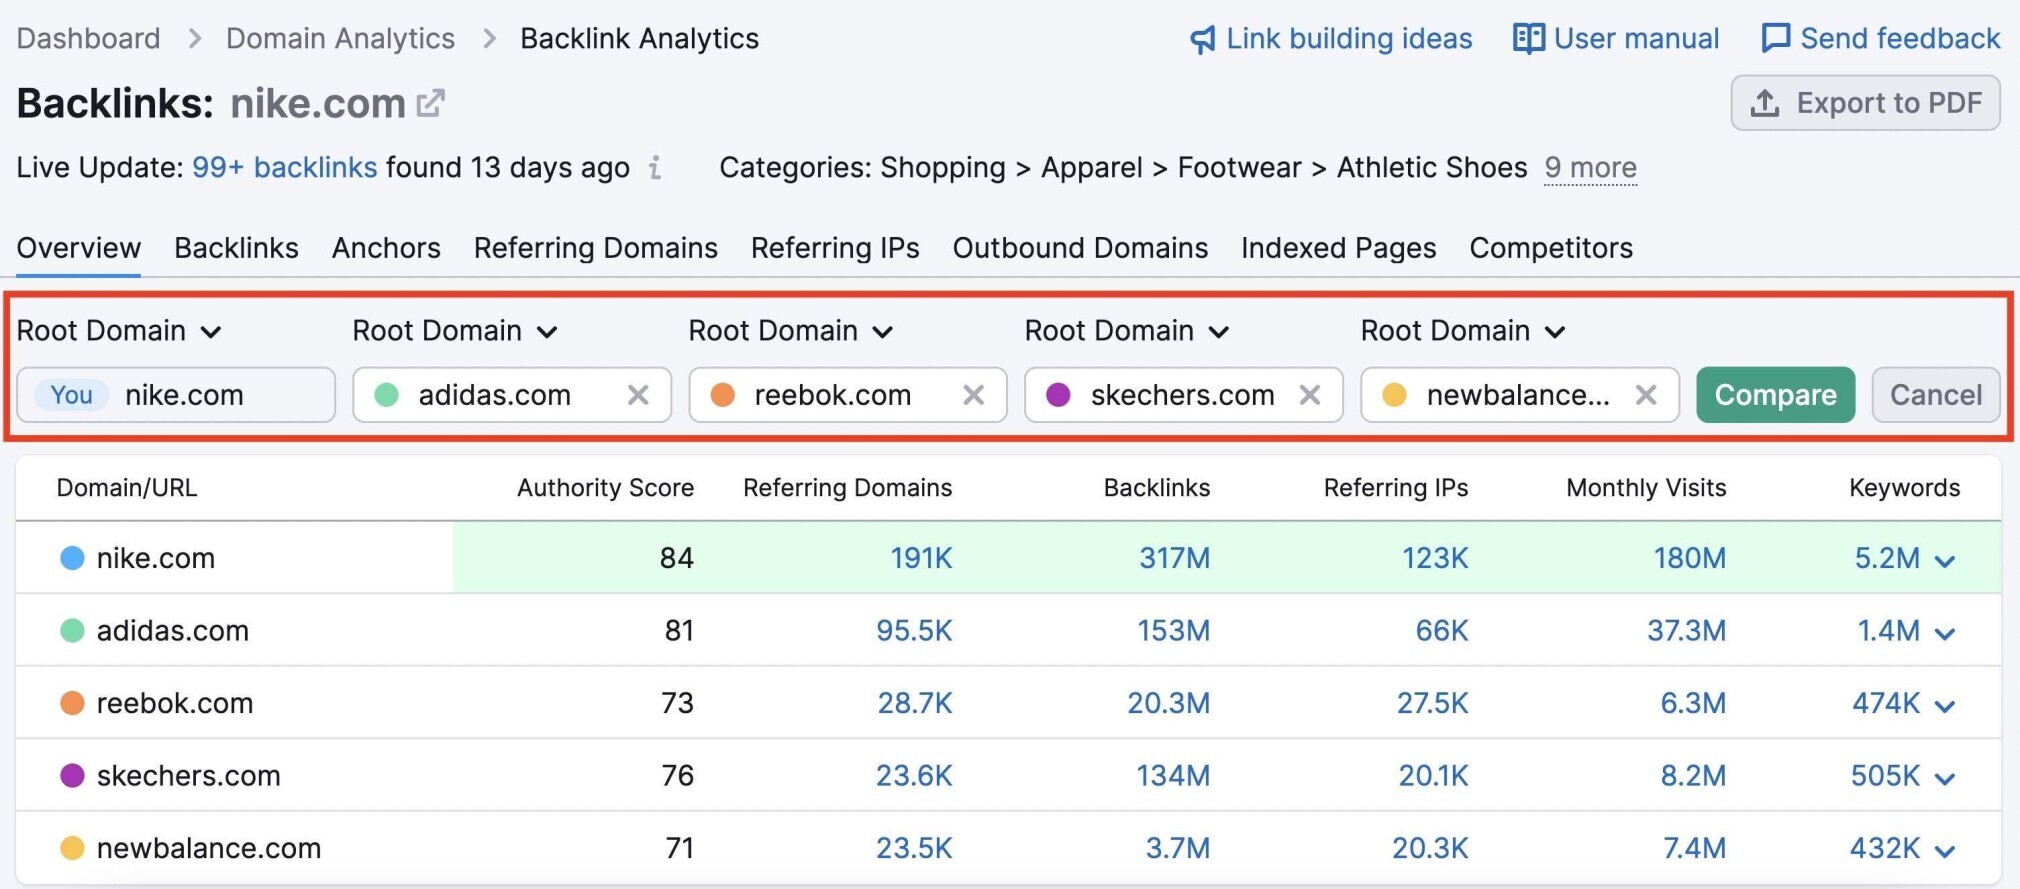Click the adidas.com domain input field
The width and height of the screenshot is (2020, 889).
(512, 395)
